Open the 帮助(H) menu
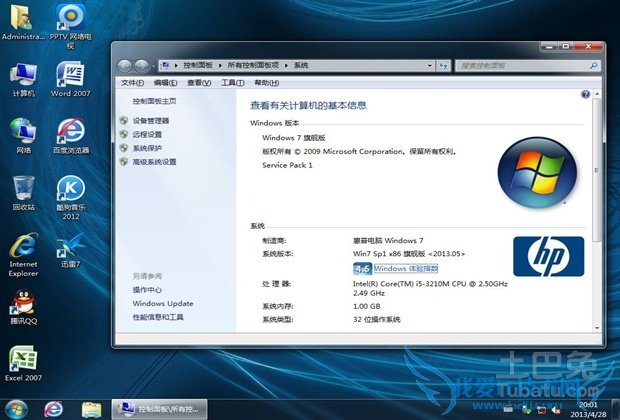Viewport: 620px width, 420px height. [x=267, y=83]
